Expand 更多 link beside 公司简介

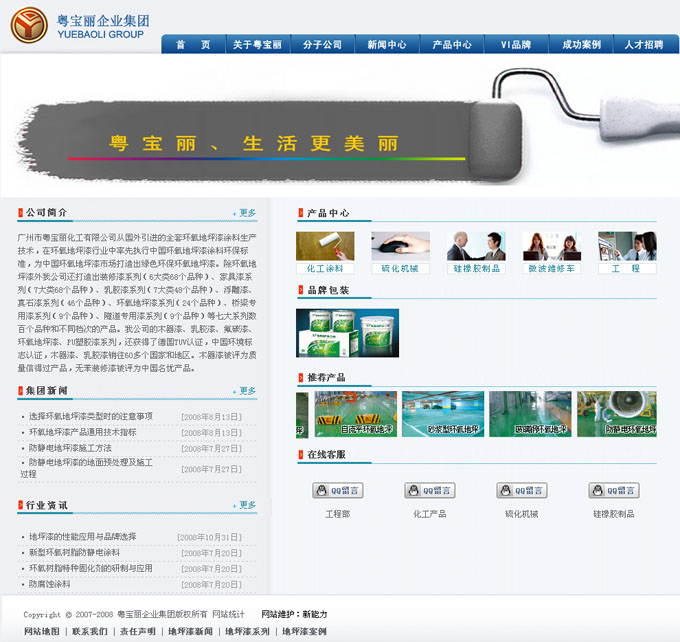[245, 213]
